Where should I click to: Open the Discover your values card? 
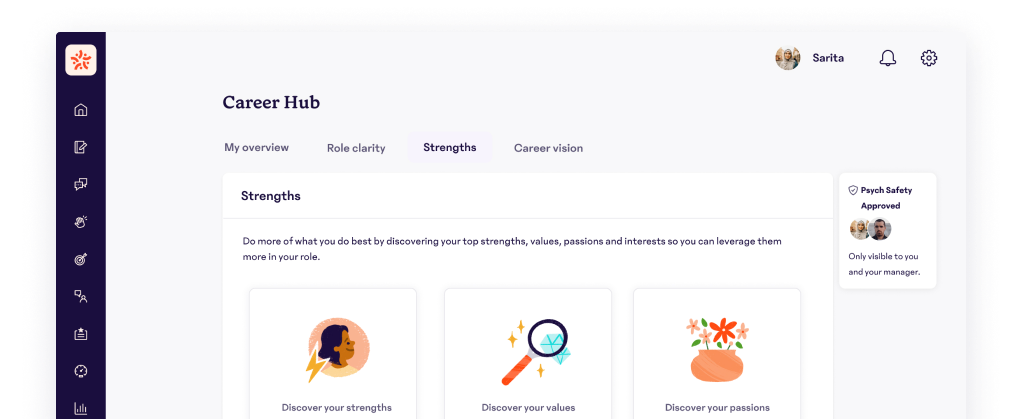coord(528,354)
